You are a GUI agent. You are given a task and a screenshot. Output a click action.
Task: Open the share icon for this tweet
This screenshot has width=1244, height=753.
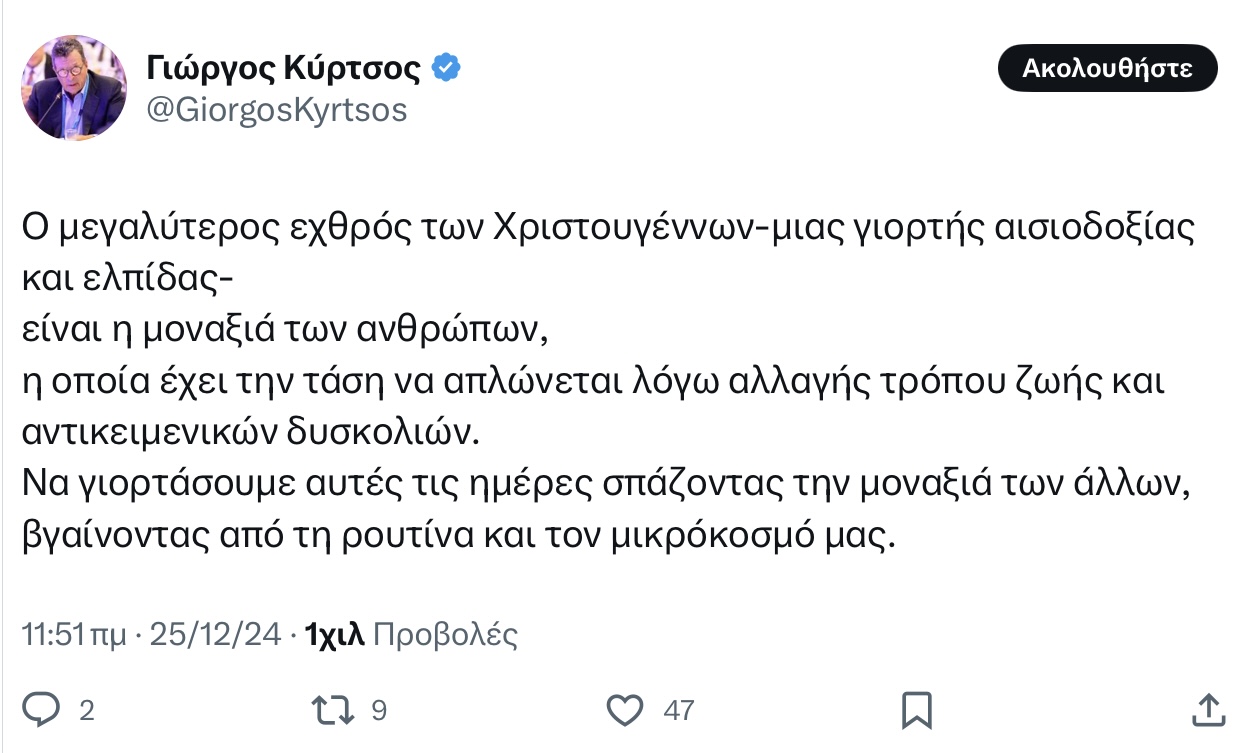1208,710
